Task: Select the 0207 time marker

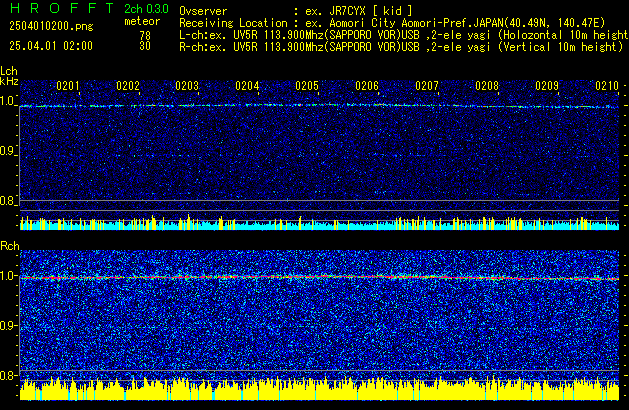Action: pos(427,86)
